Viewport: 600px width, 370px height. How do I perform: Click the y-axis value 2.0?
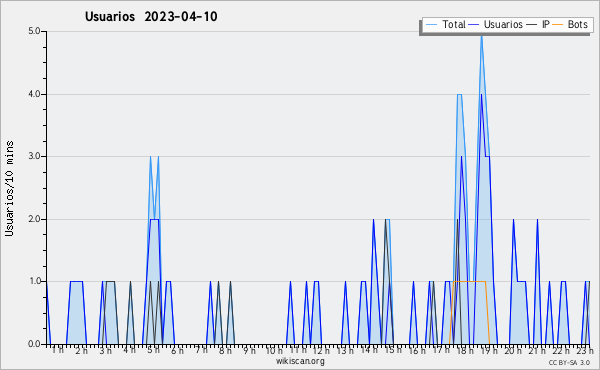34,219
